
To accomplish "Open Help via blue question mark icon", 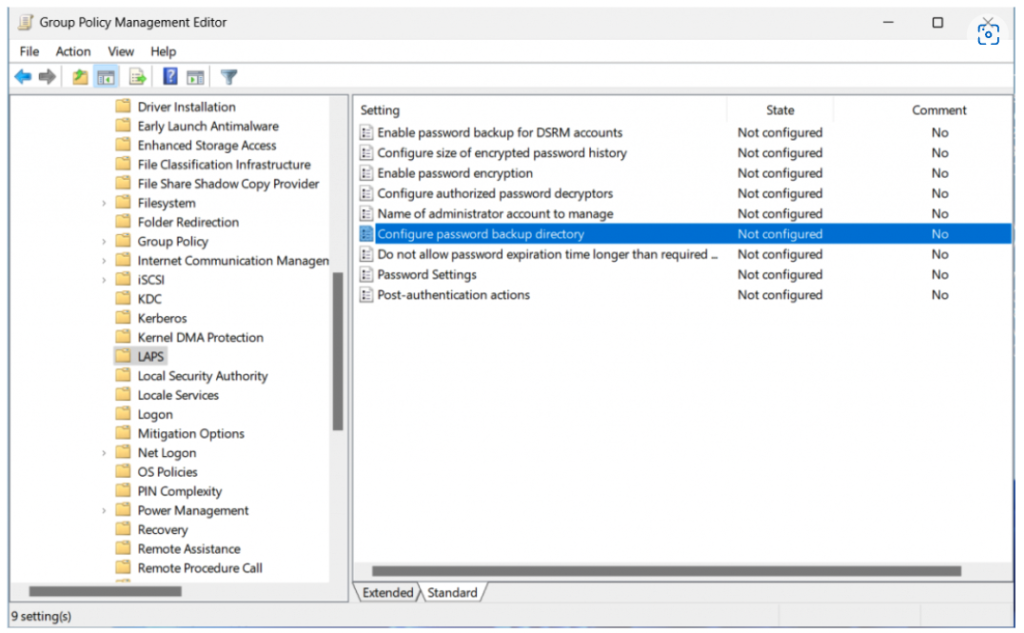I will point(170,77).
